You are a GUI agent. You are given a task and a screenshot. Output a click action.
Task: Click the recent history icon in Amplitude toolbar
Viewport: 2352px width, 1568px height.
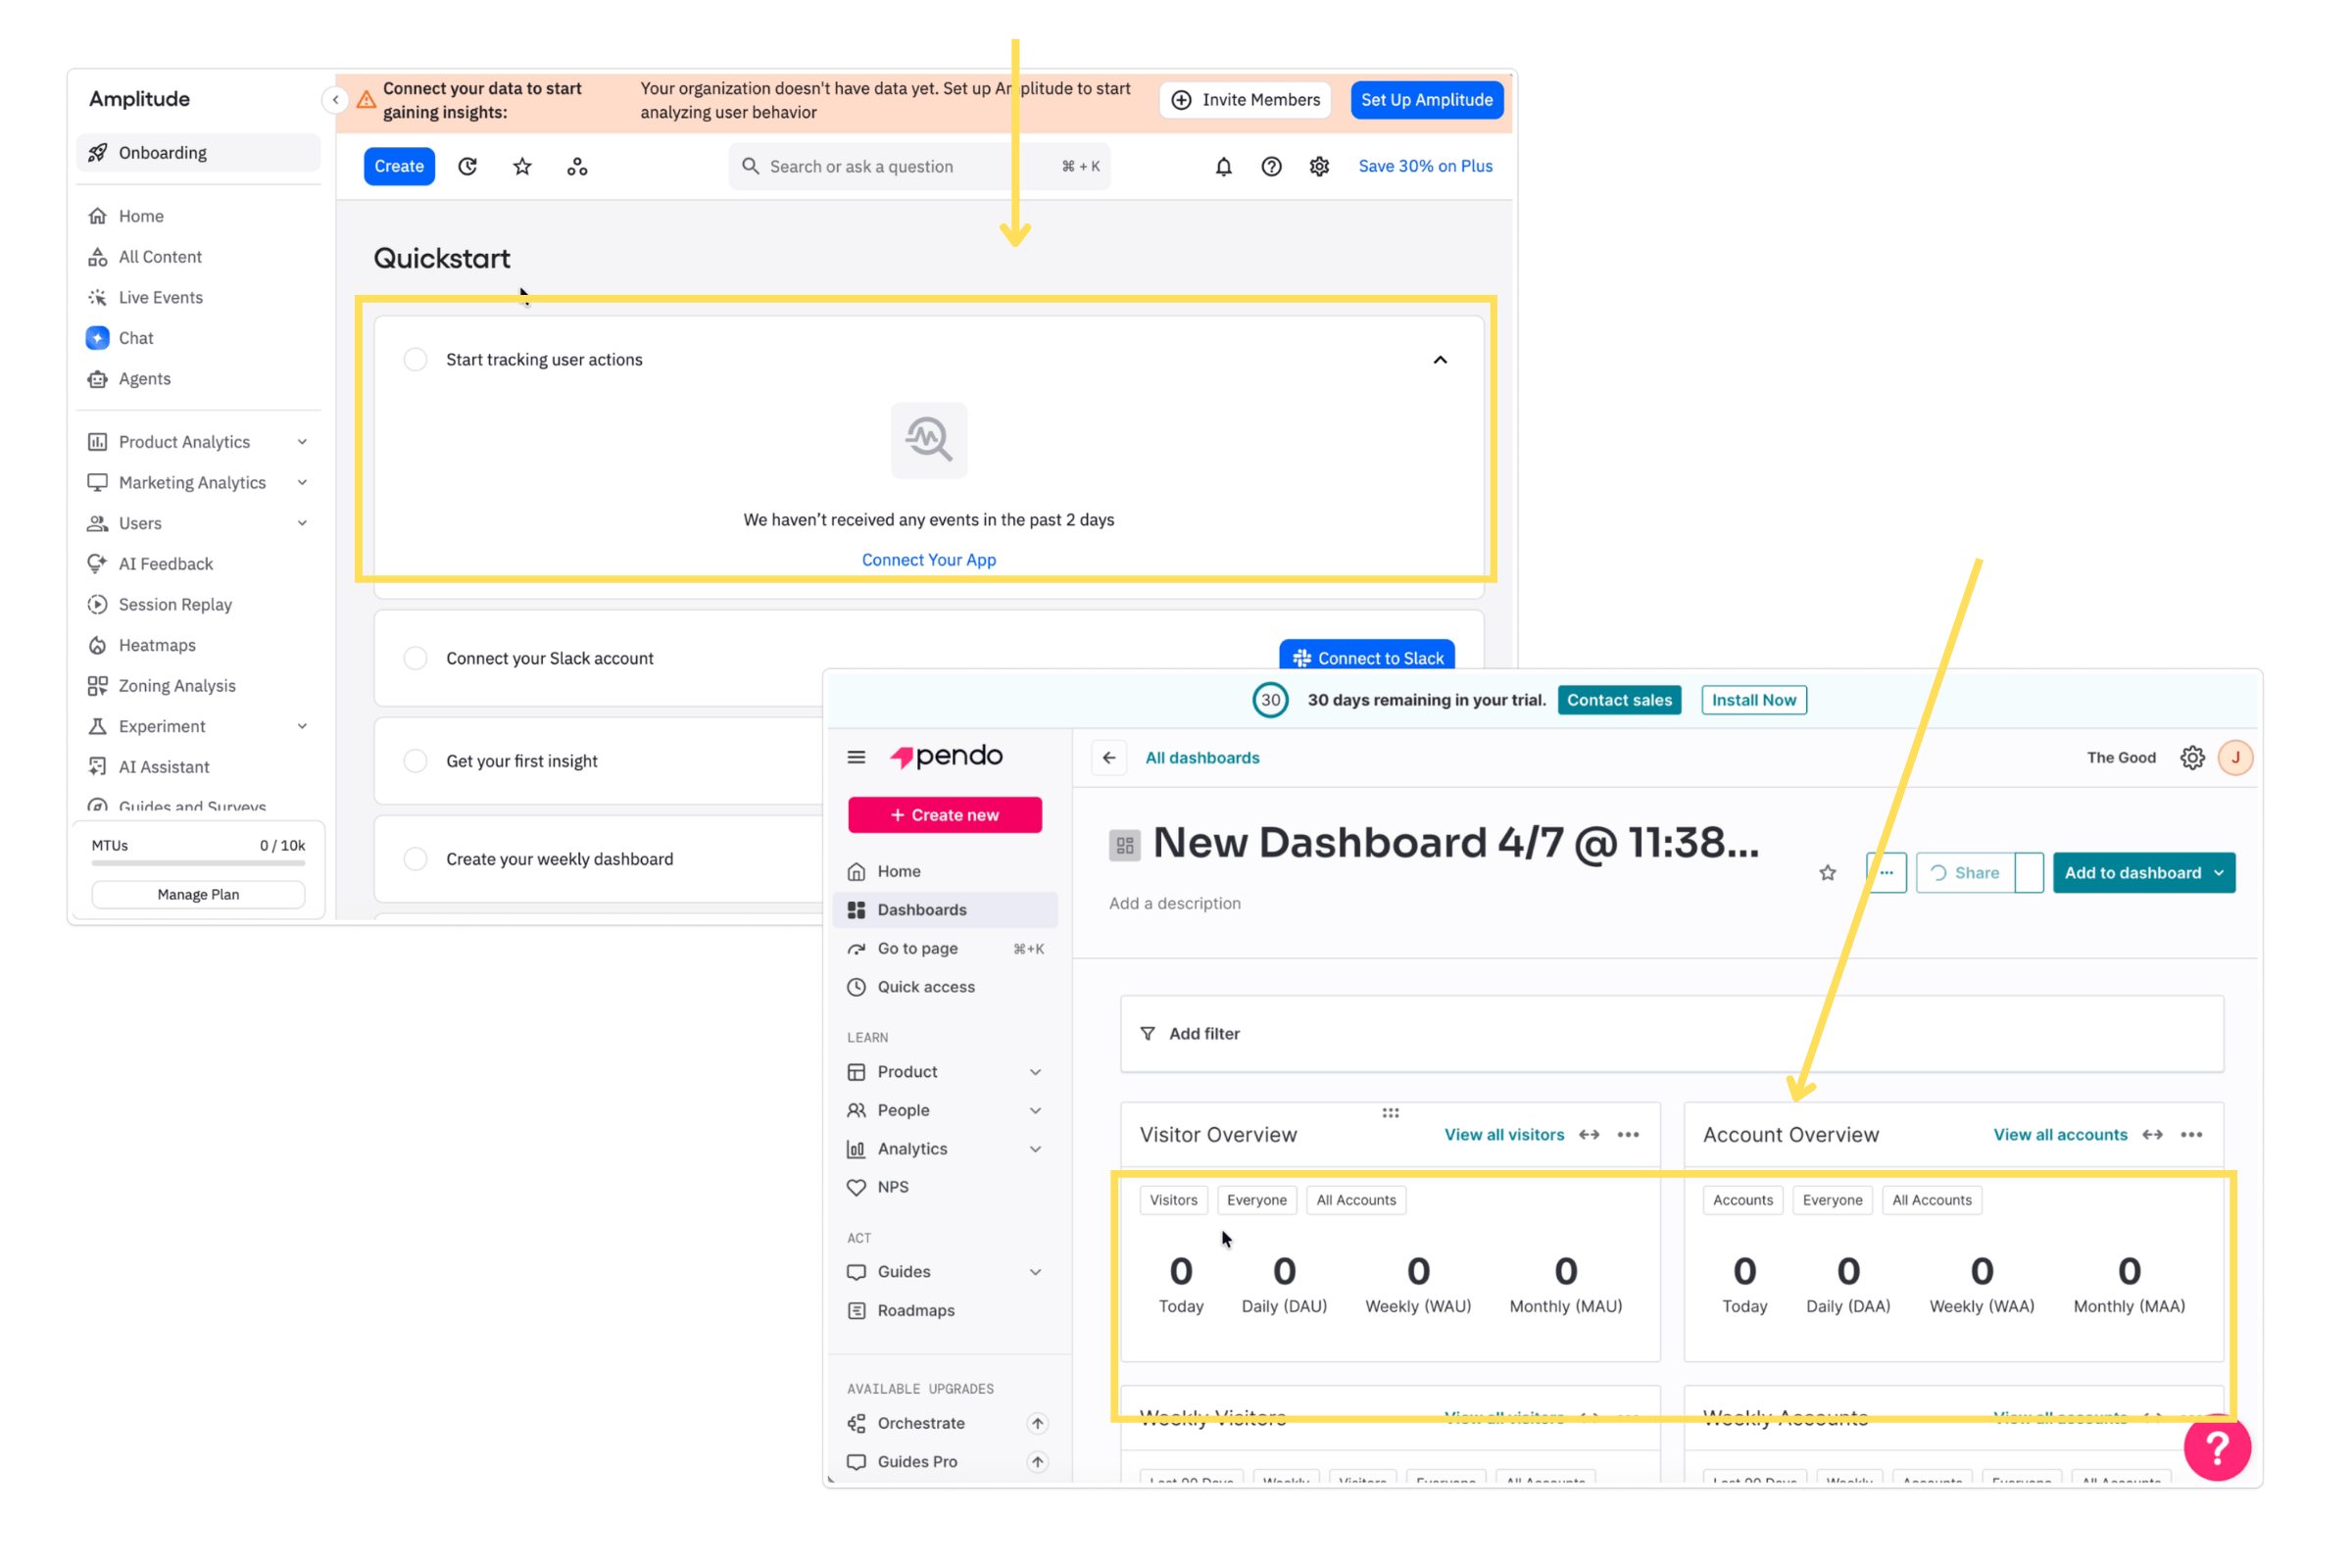pos(467,167)
